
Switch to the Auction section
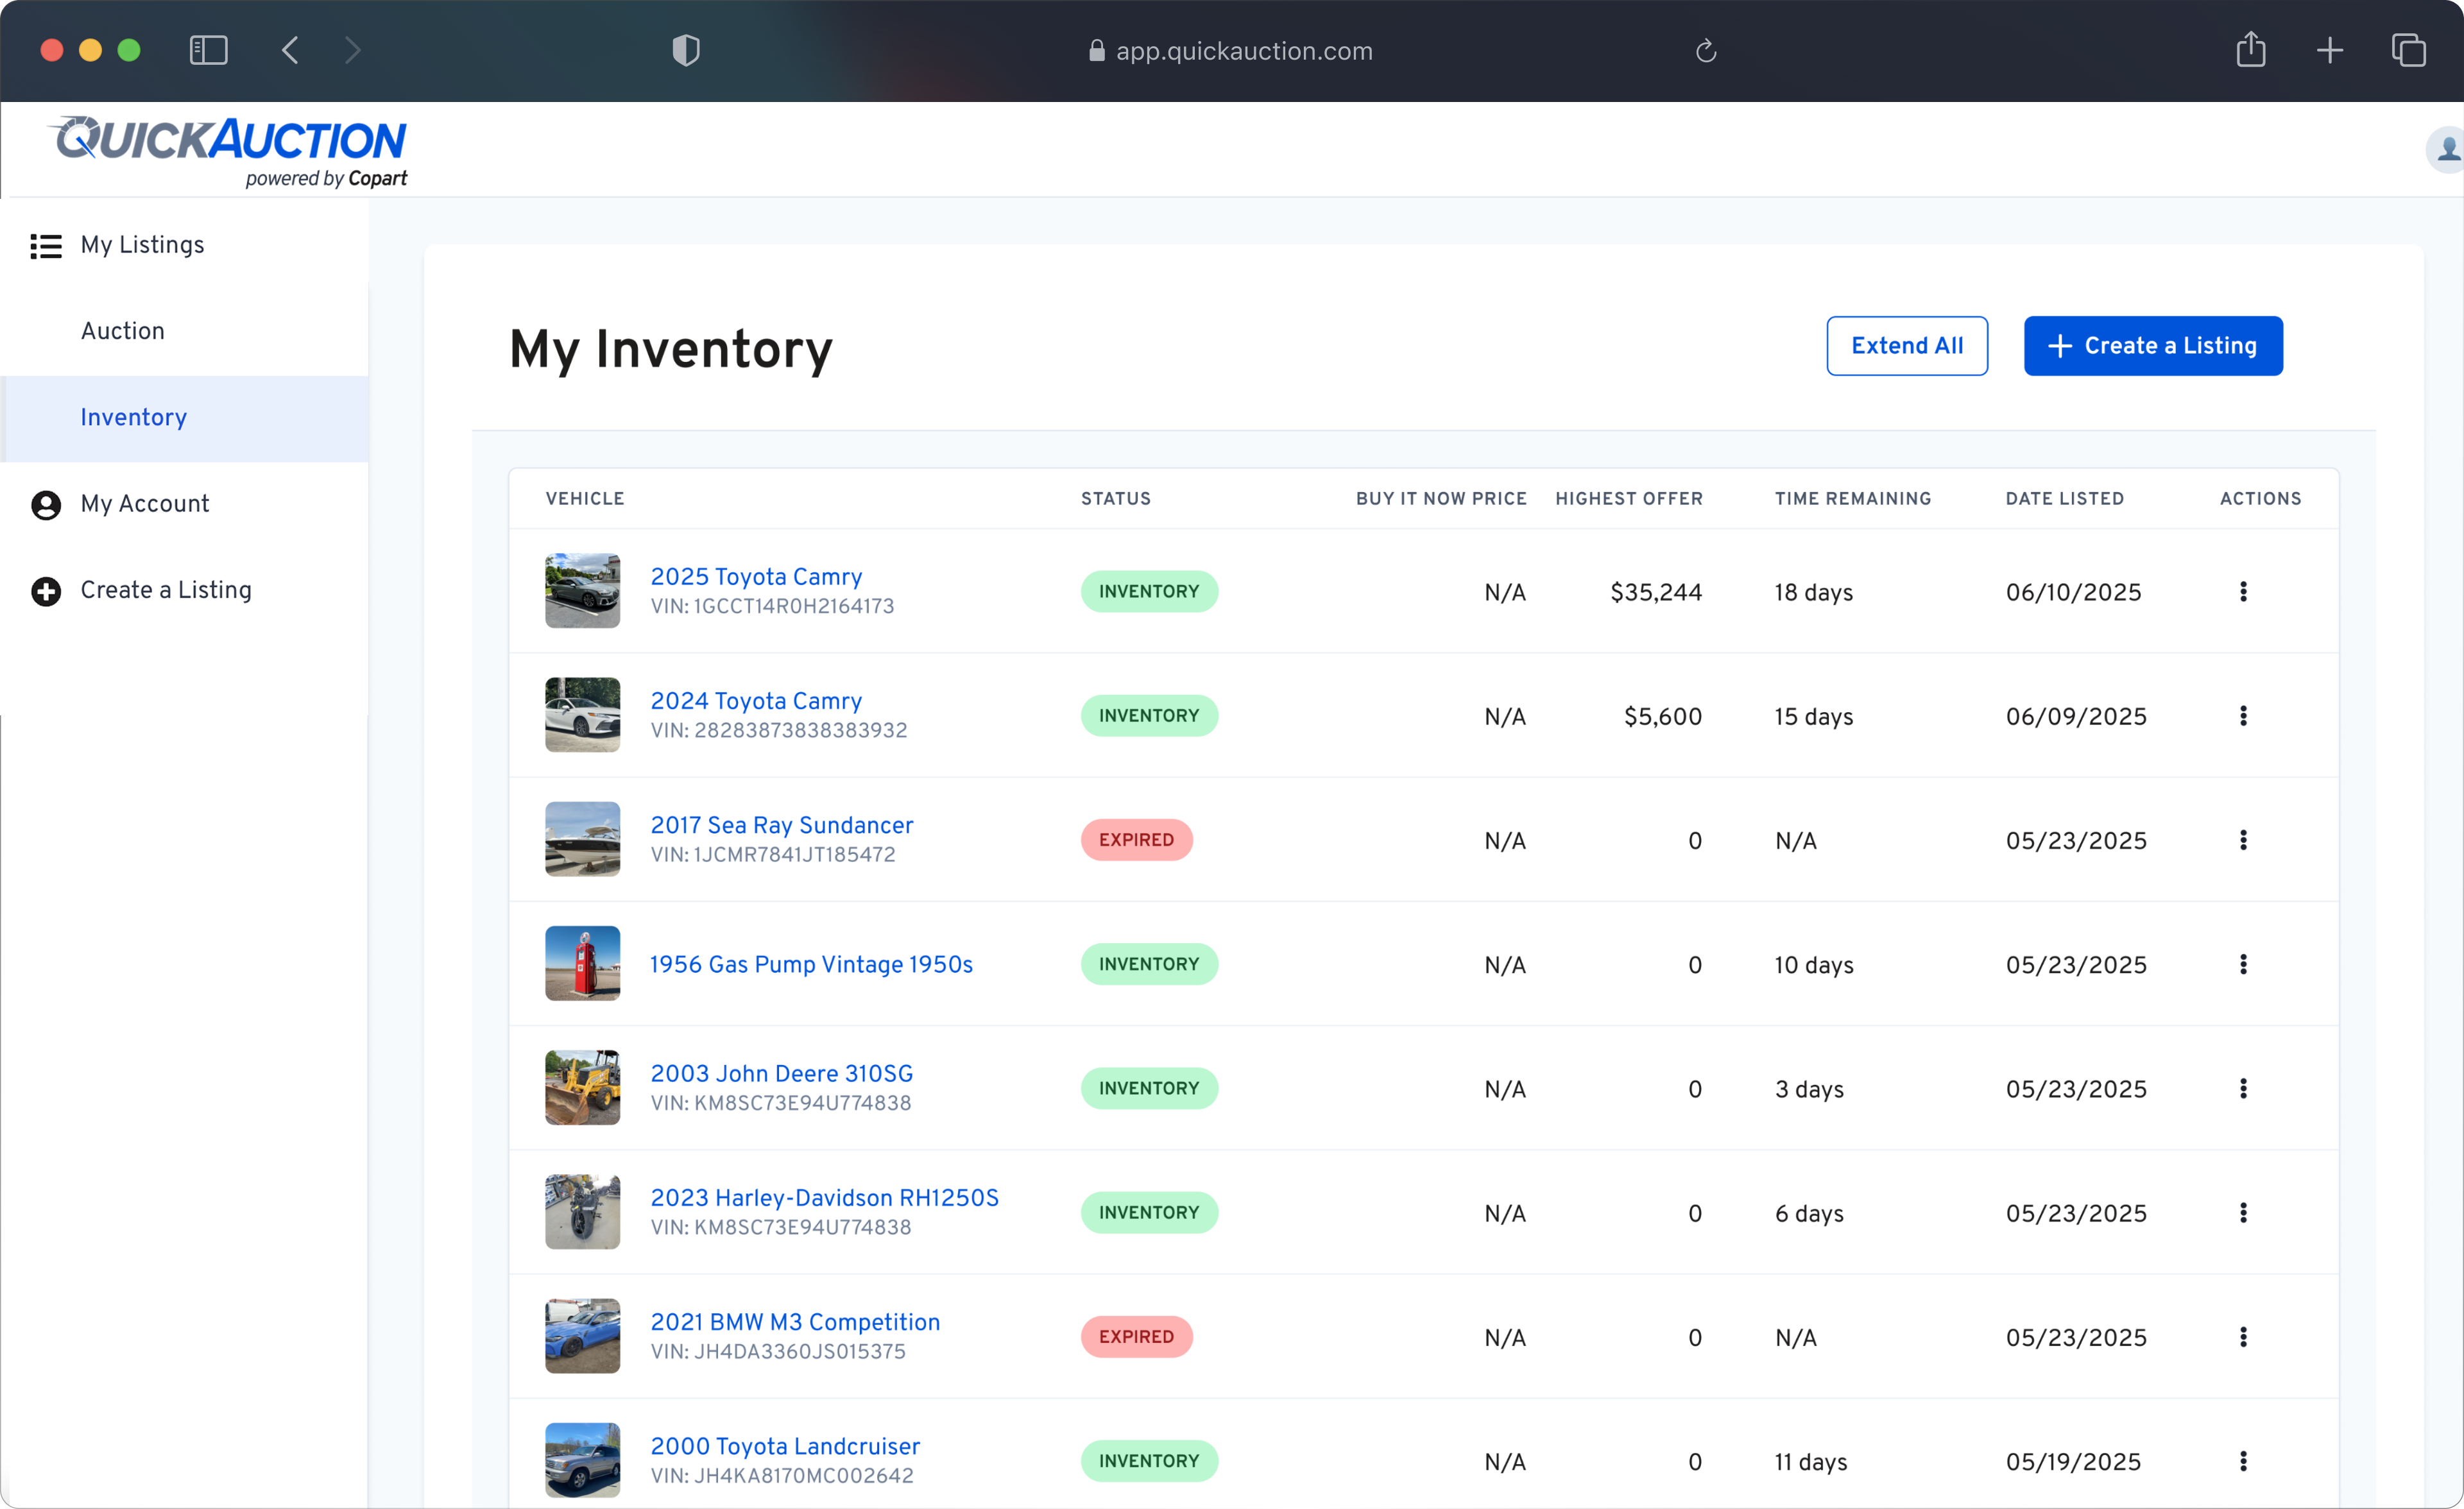pos(122,331)
